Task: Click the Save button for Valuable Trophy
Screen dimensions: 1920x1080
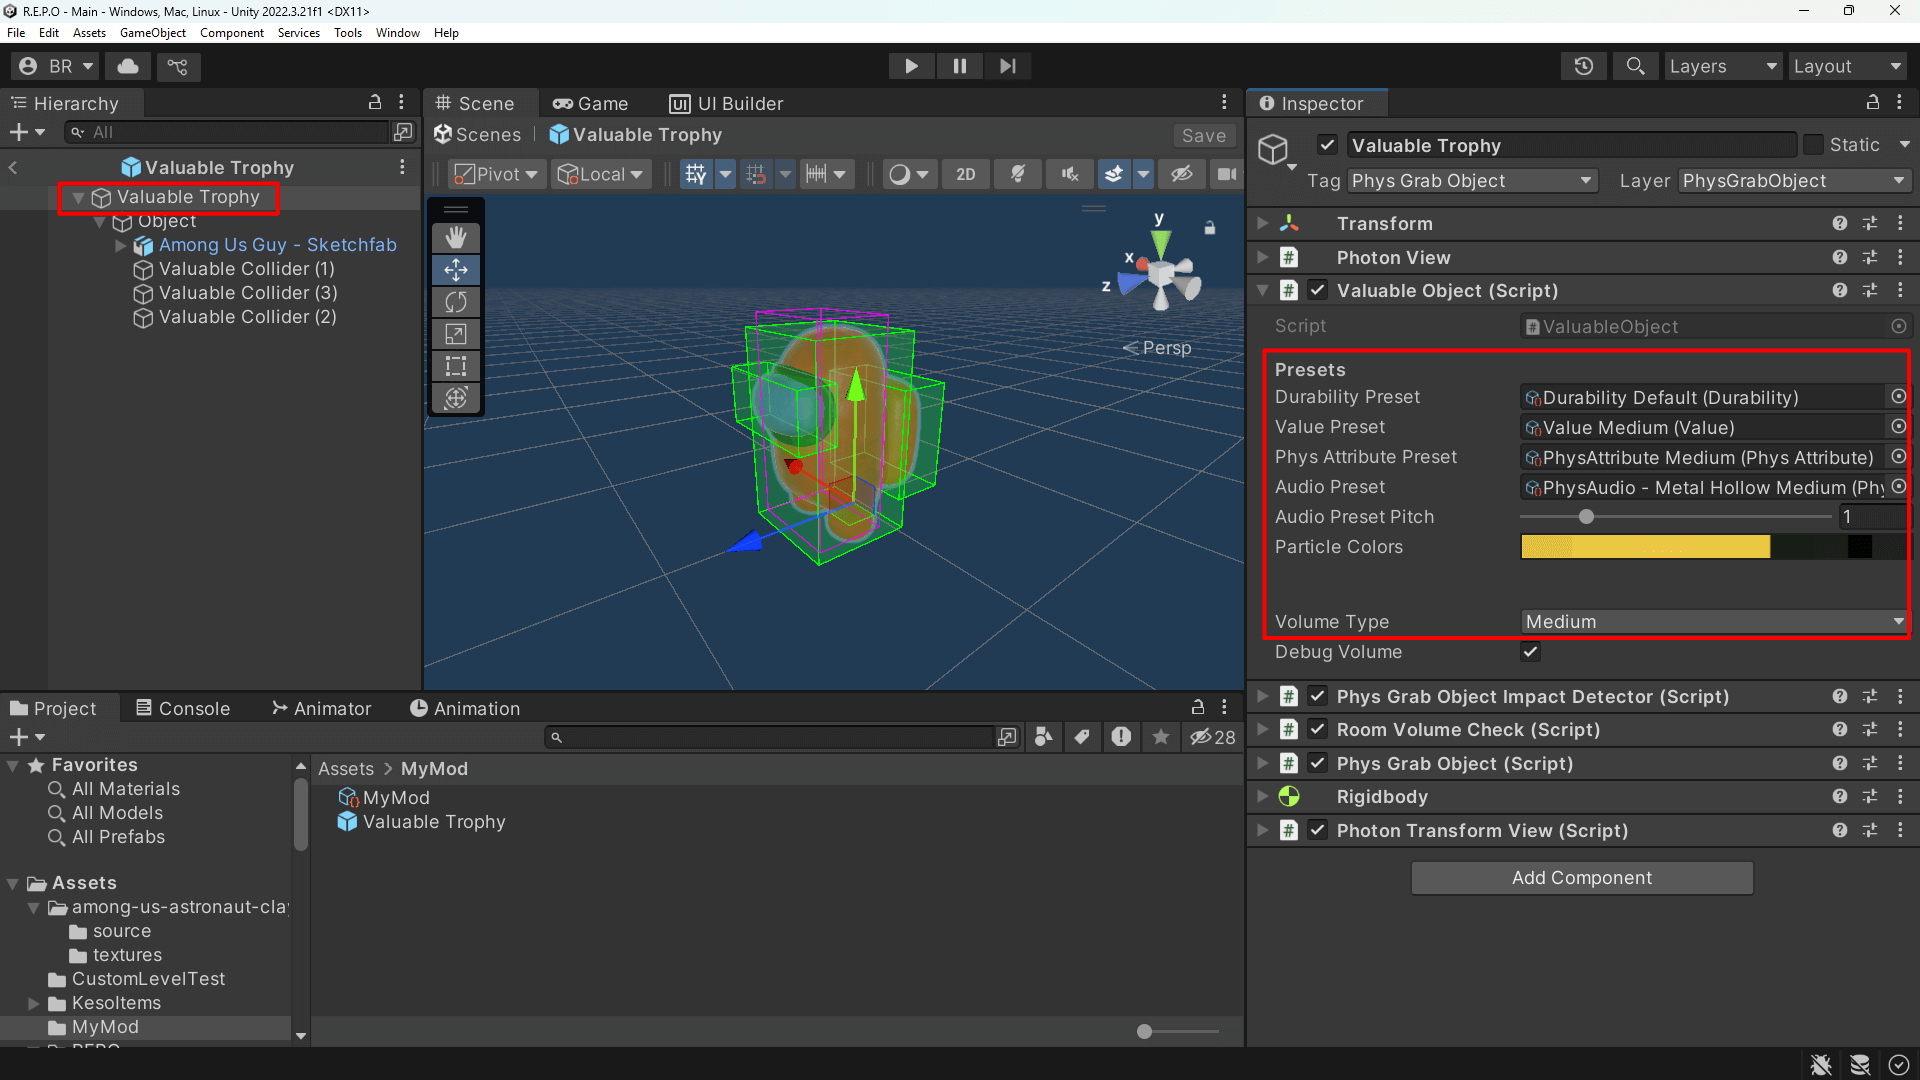Action: [1203, 135]
